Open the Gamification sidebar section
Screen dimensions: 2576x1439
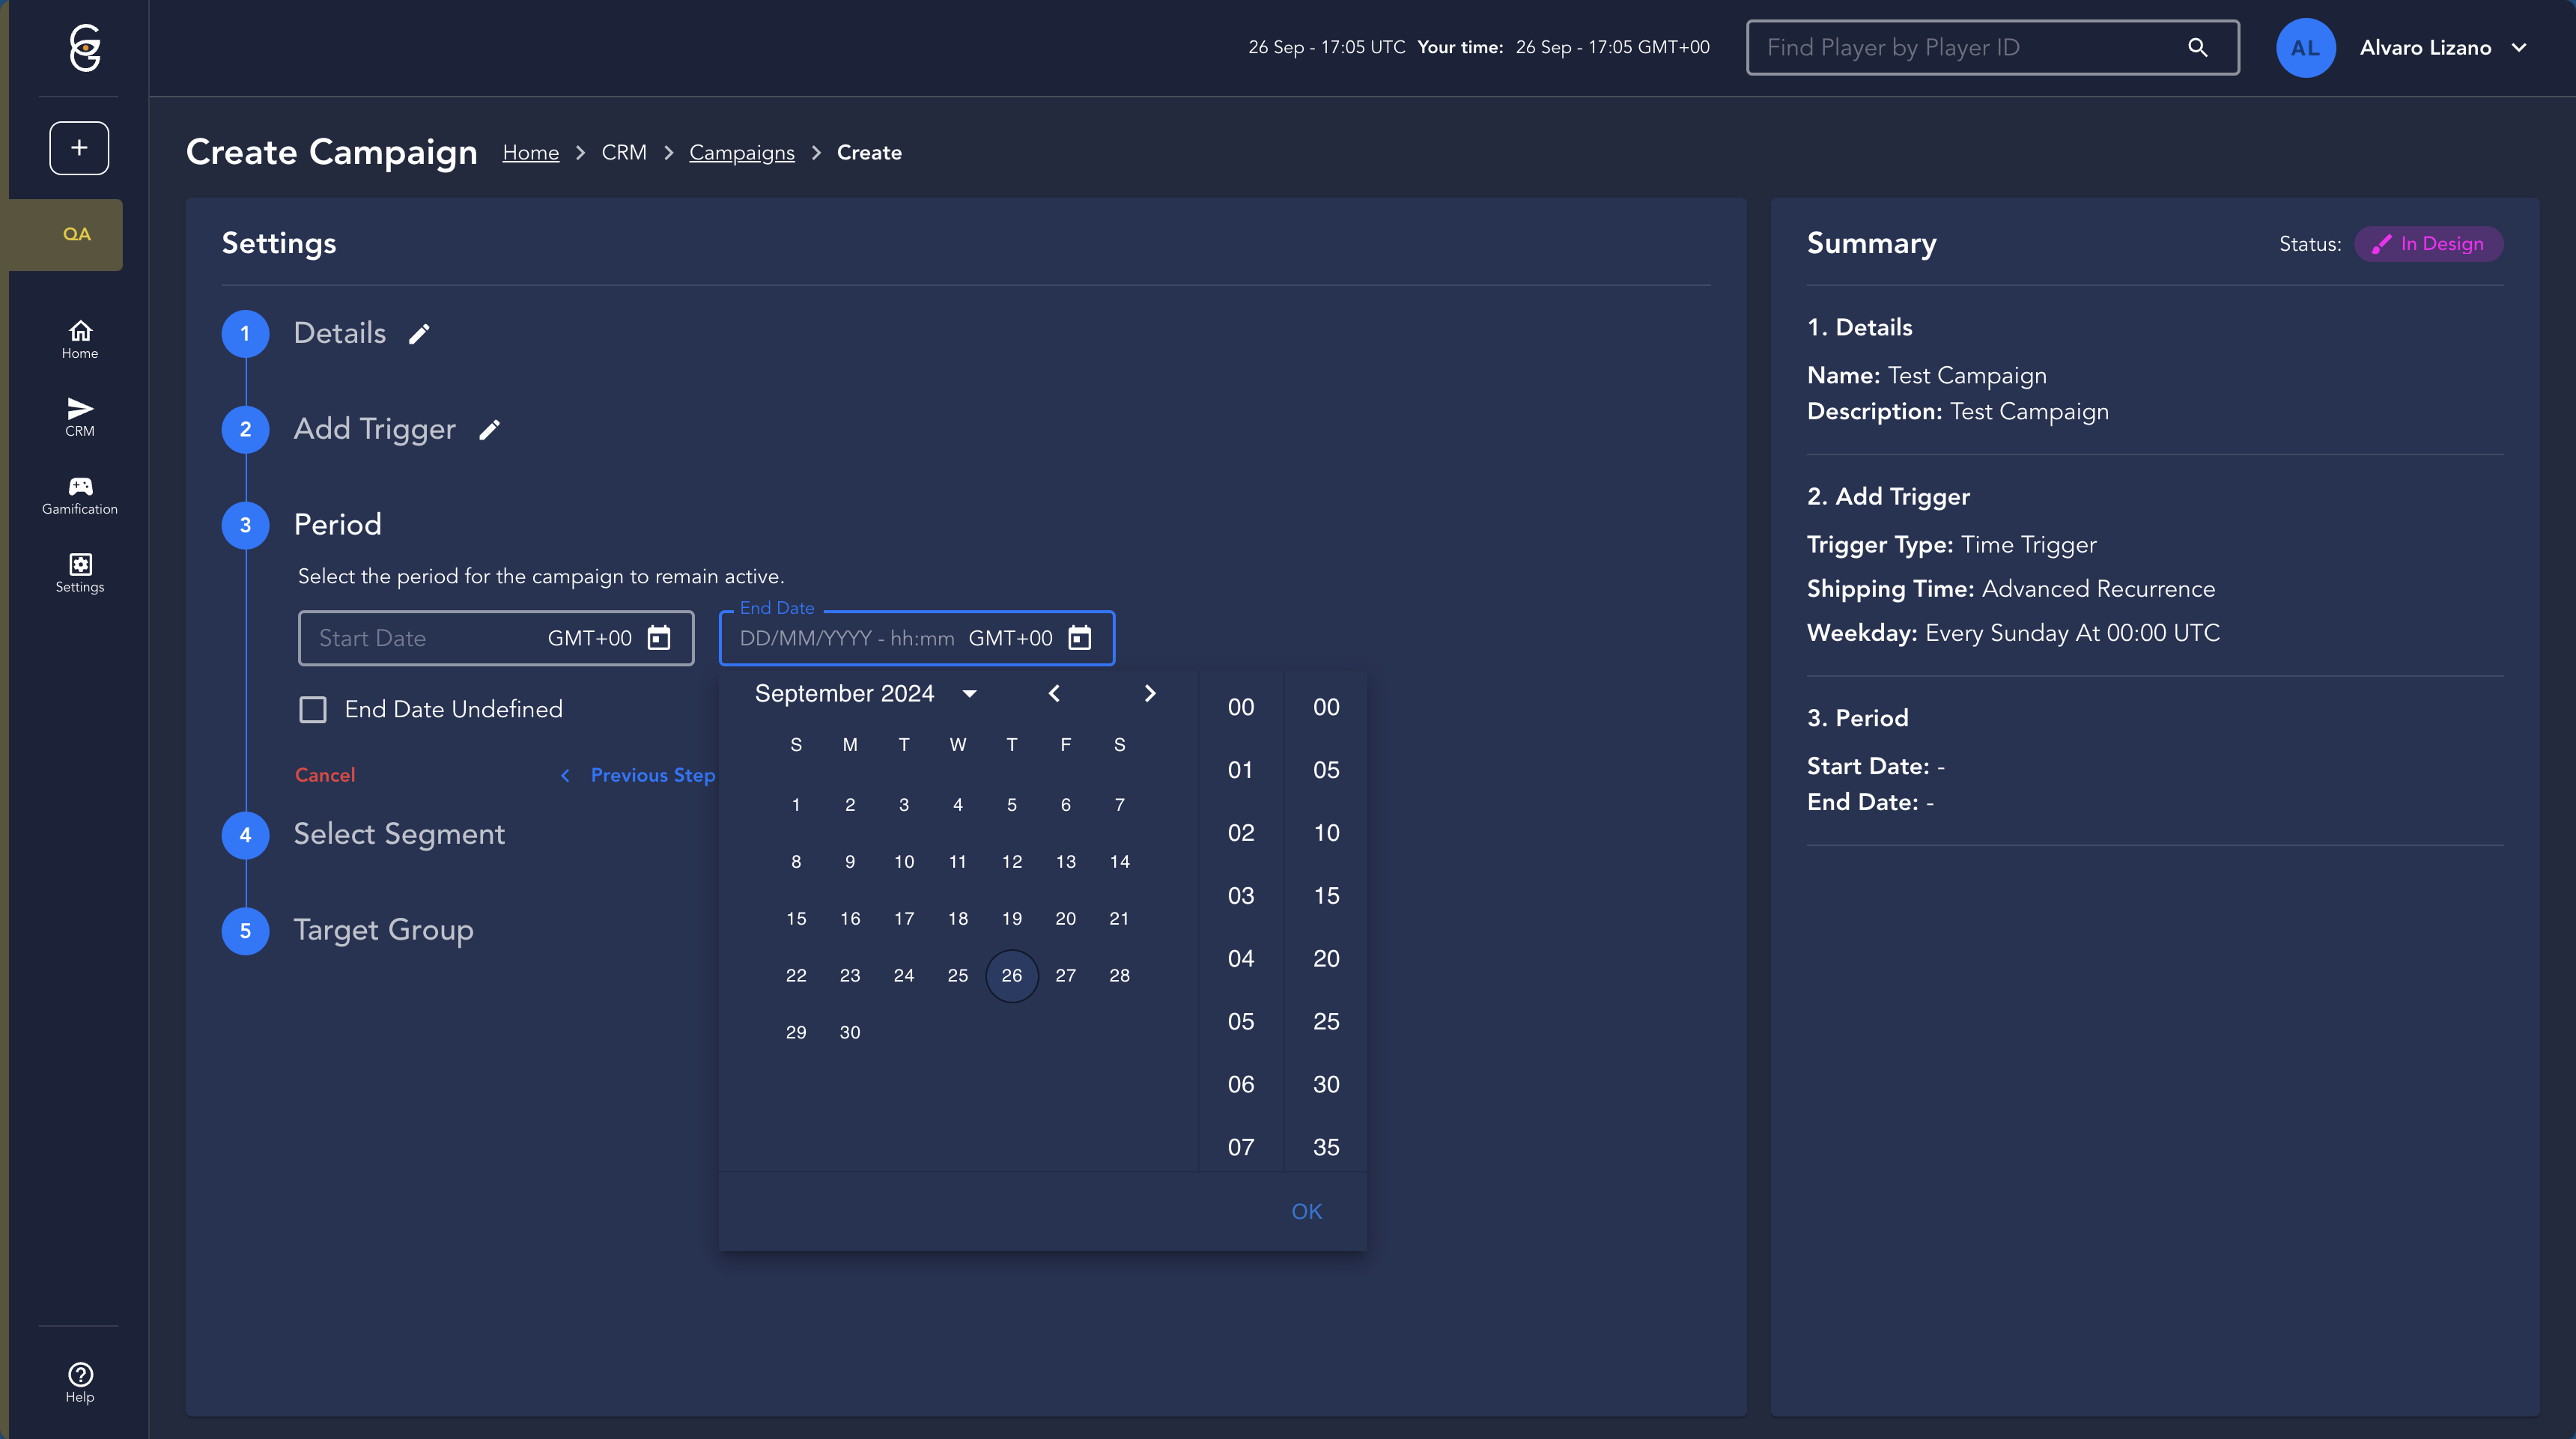coord(80,495)
